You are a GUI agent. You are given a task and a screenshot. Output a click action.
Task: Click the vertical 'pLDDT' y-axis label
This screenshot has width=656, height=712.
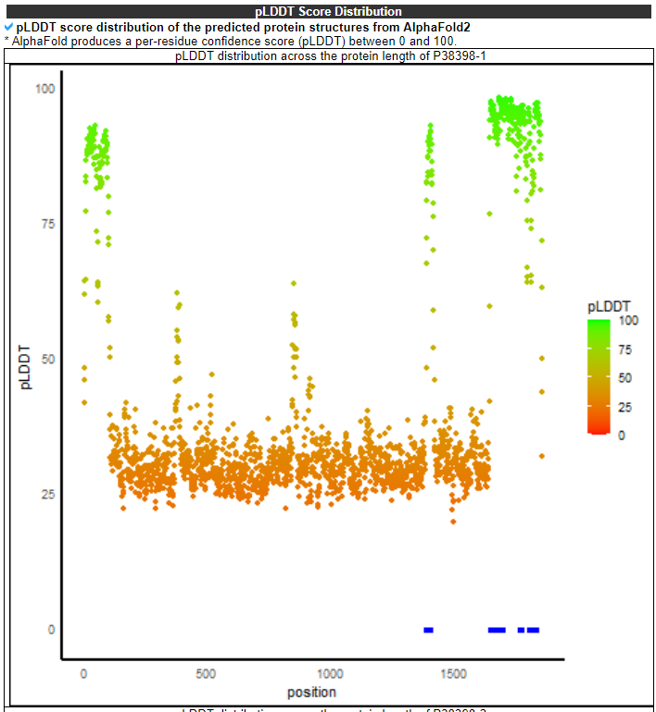(28, 367)
